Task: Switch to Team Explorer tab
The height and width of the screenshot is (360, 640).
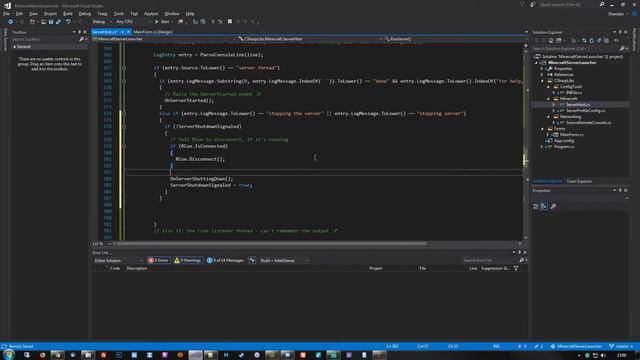Action: [x=579, y=181]
